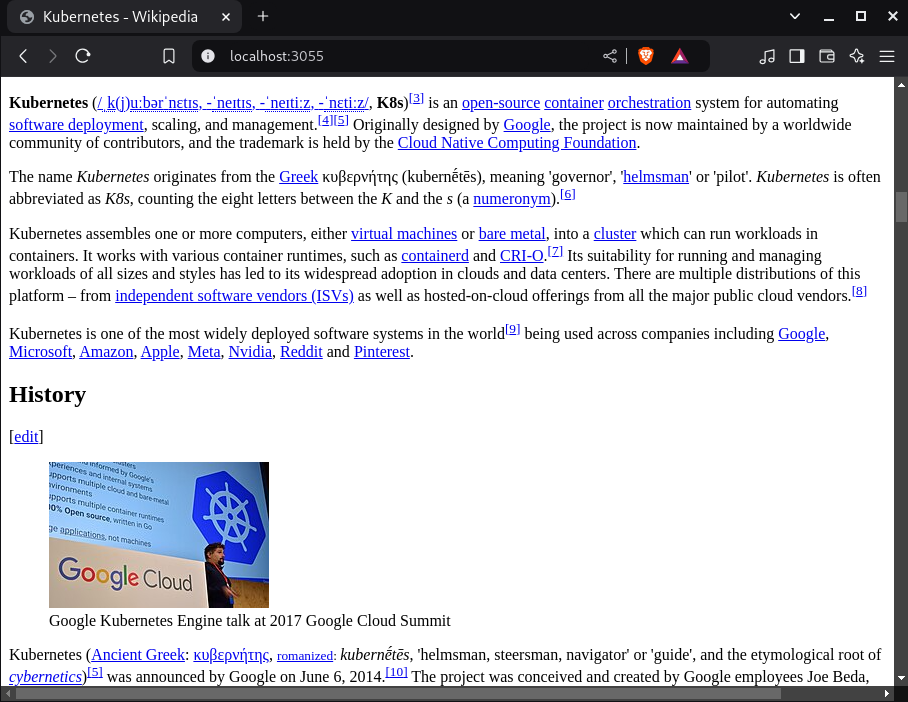This screenshot has height=702, width=908.
Task: Jump to citation reference [3]
Action: point(416,98)
